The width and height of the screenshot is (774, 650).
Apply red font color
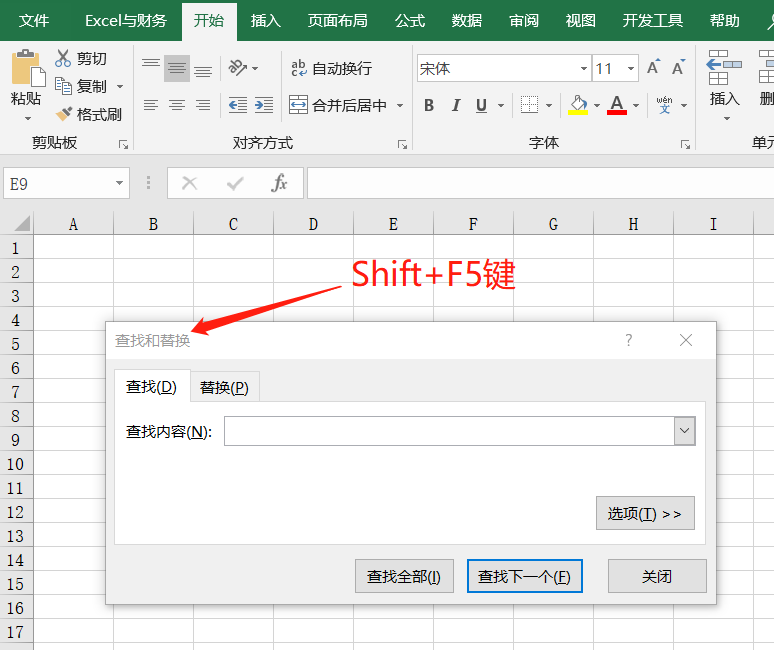[x=617, y=105]
